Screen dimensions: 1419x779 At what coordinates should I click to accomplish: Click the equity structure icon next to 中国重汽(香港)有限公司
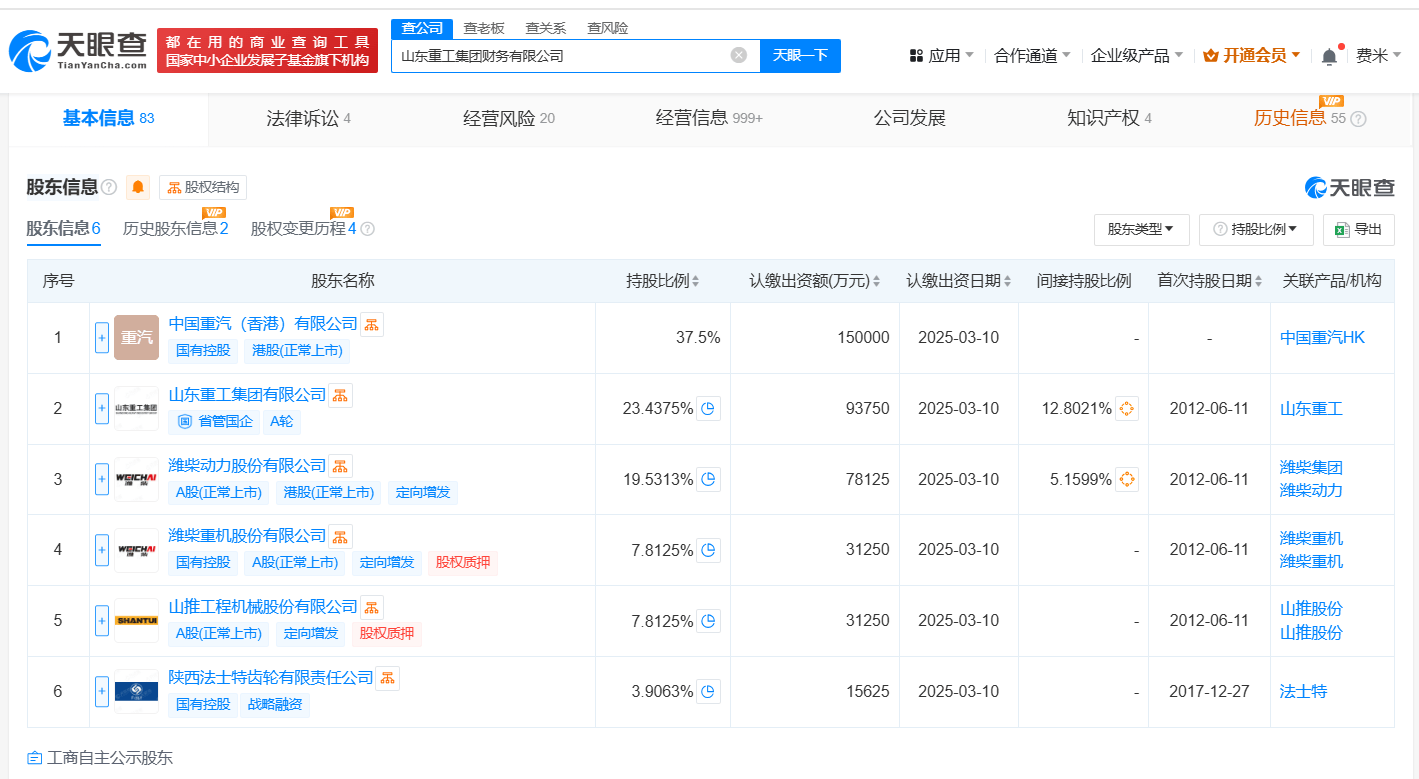[x=372, y=324]
